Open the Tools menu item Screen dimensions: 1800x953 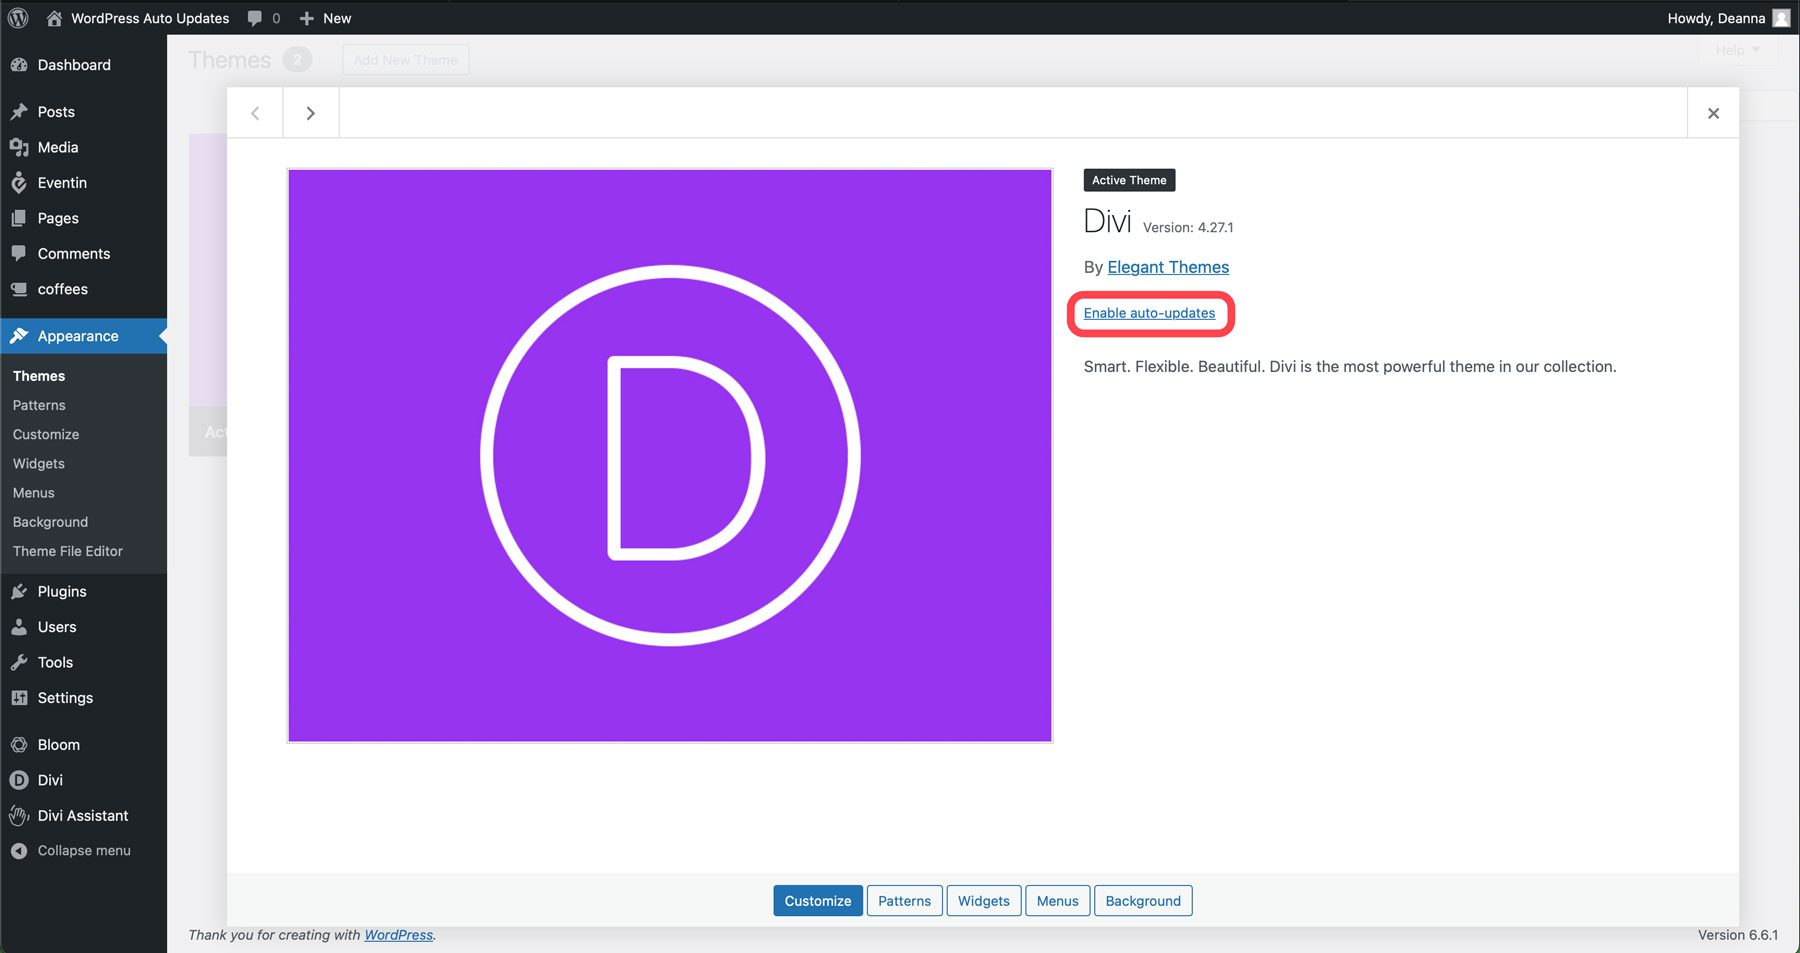pyautogui.click(x=55, y=663)
